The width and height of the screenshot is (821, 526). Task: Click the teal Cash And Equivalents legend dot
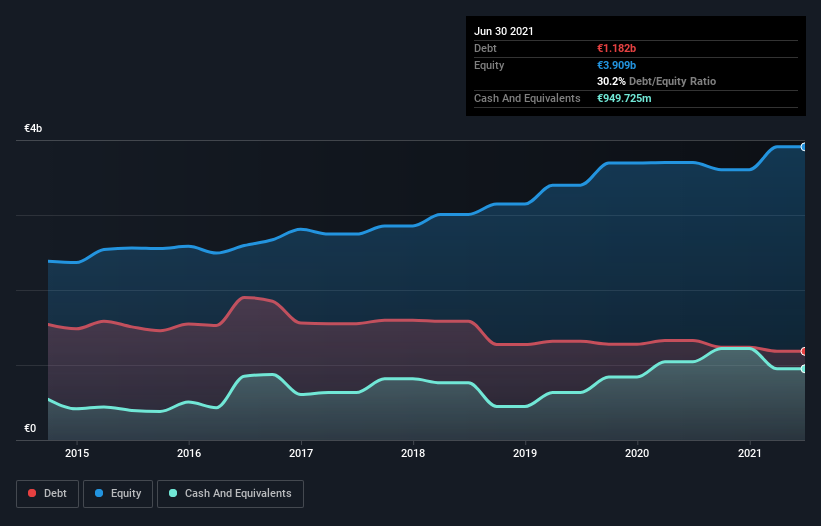tap(173, 493)
